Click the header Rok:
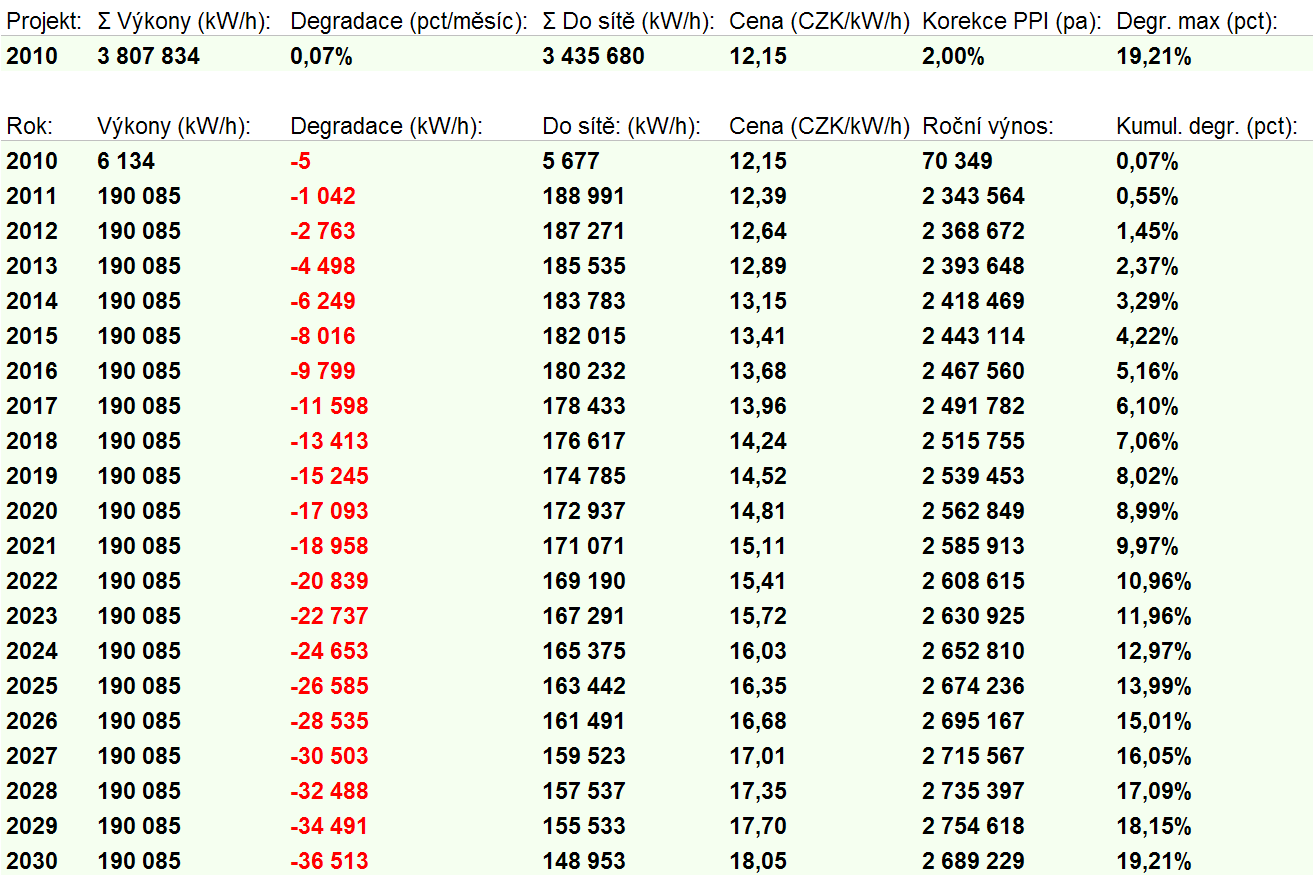1314x875 pixels. (29, 127)
